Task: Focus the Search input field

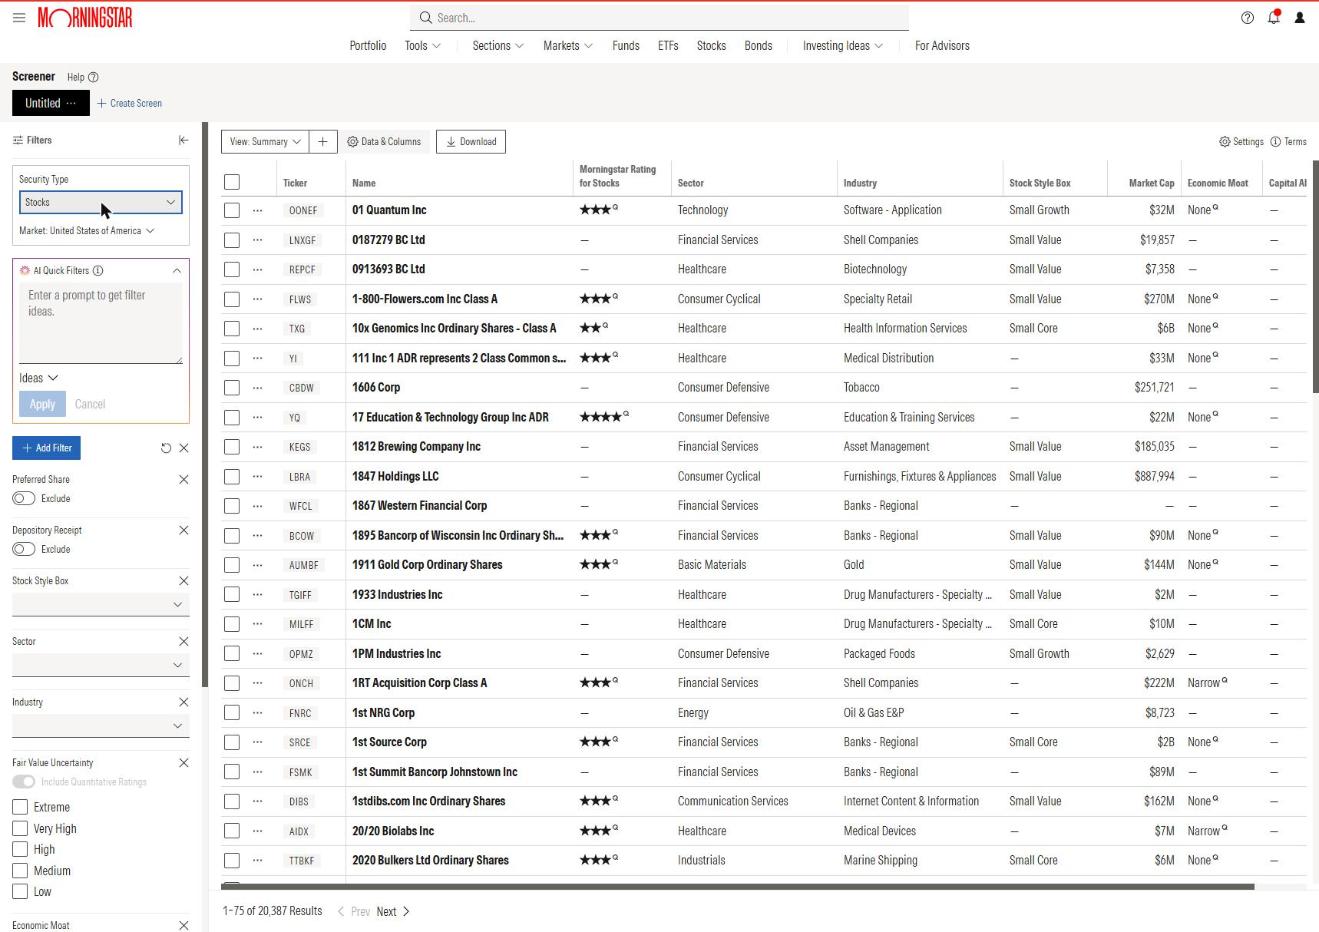Action: [x=659, y=18]
